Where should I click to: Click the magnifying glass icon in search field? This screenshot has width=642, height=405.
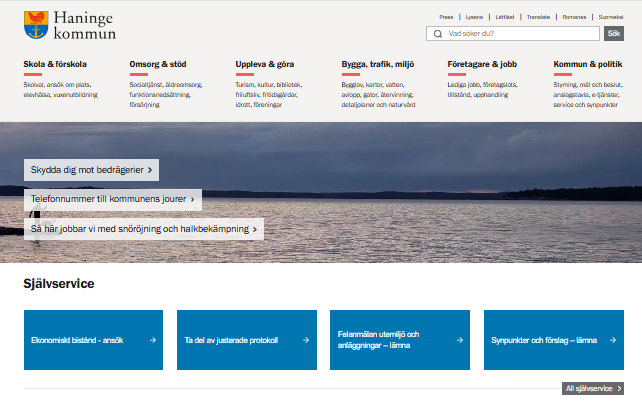click(437, 34)
